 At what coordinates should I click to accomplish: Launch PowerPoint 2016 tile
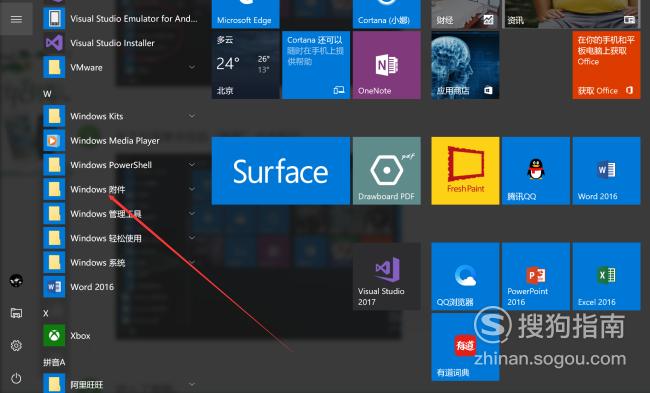point(536,277)
